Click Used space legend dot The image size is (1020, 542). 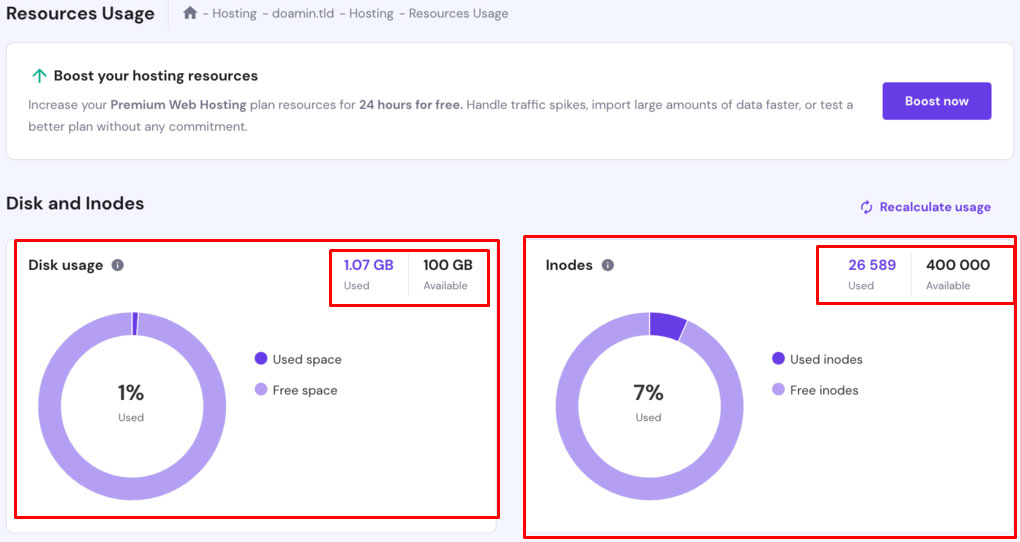point(261,359)
